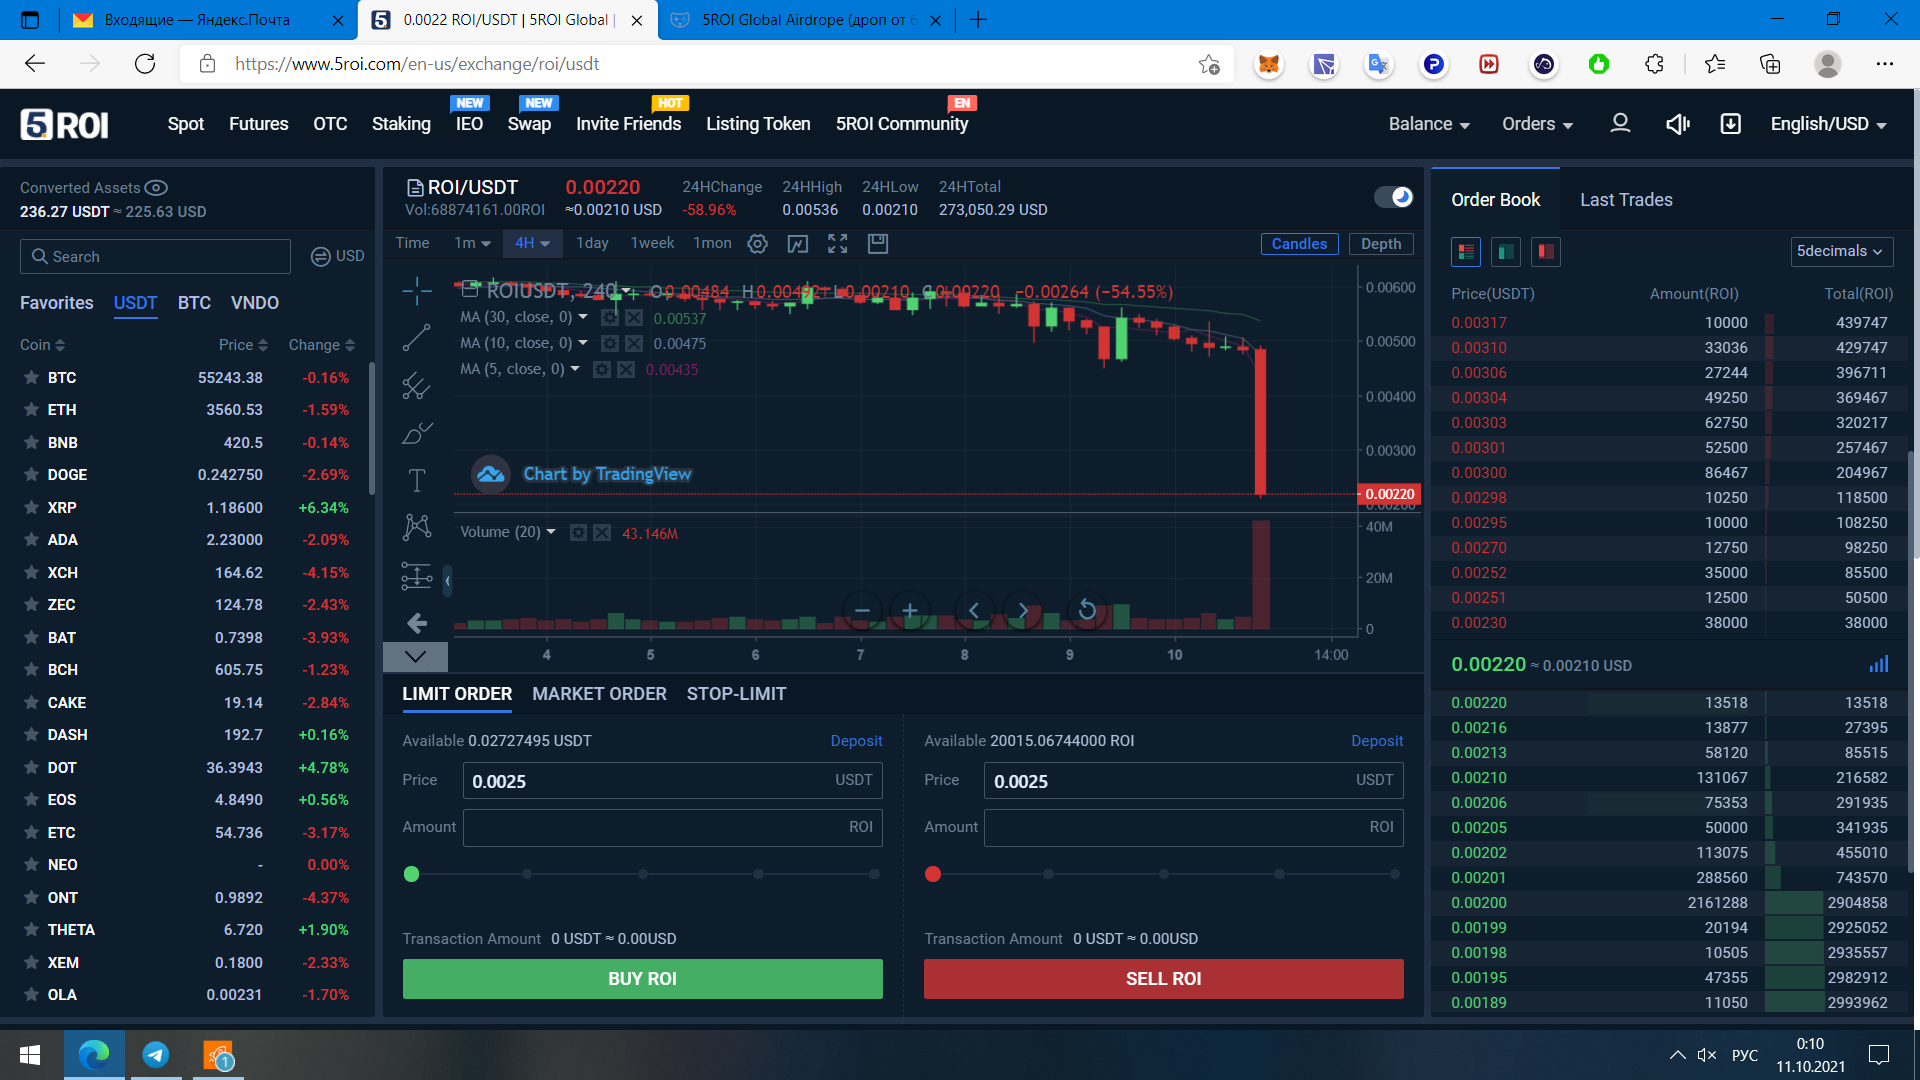Screen dimensions: 1920x1080
Task: Click the back arrow in drawing toolbar
Action: pyautogui.click(x=417, y=623)
